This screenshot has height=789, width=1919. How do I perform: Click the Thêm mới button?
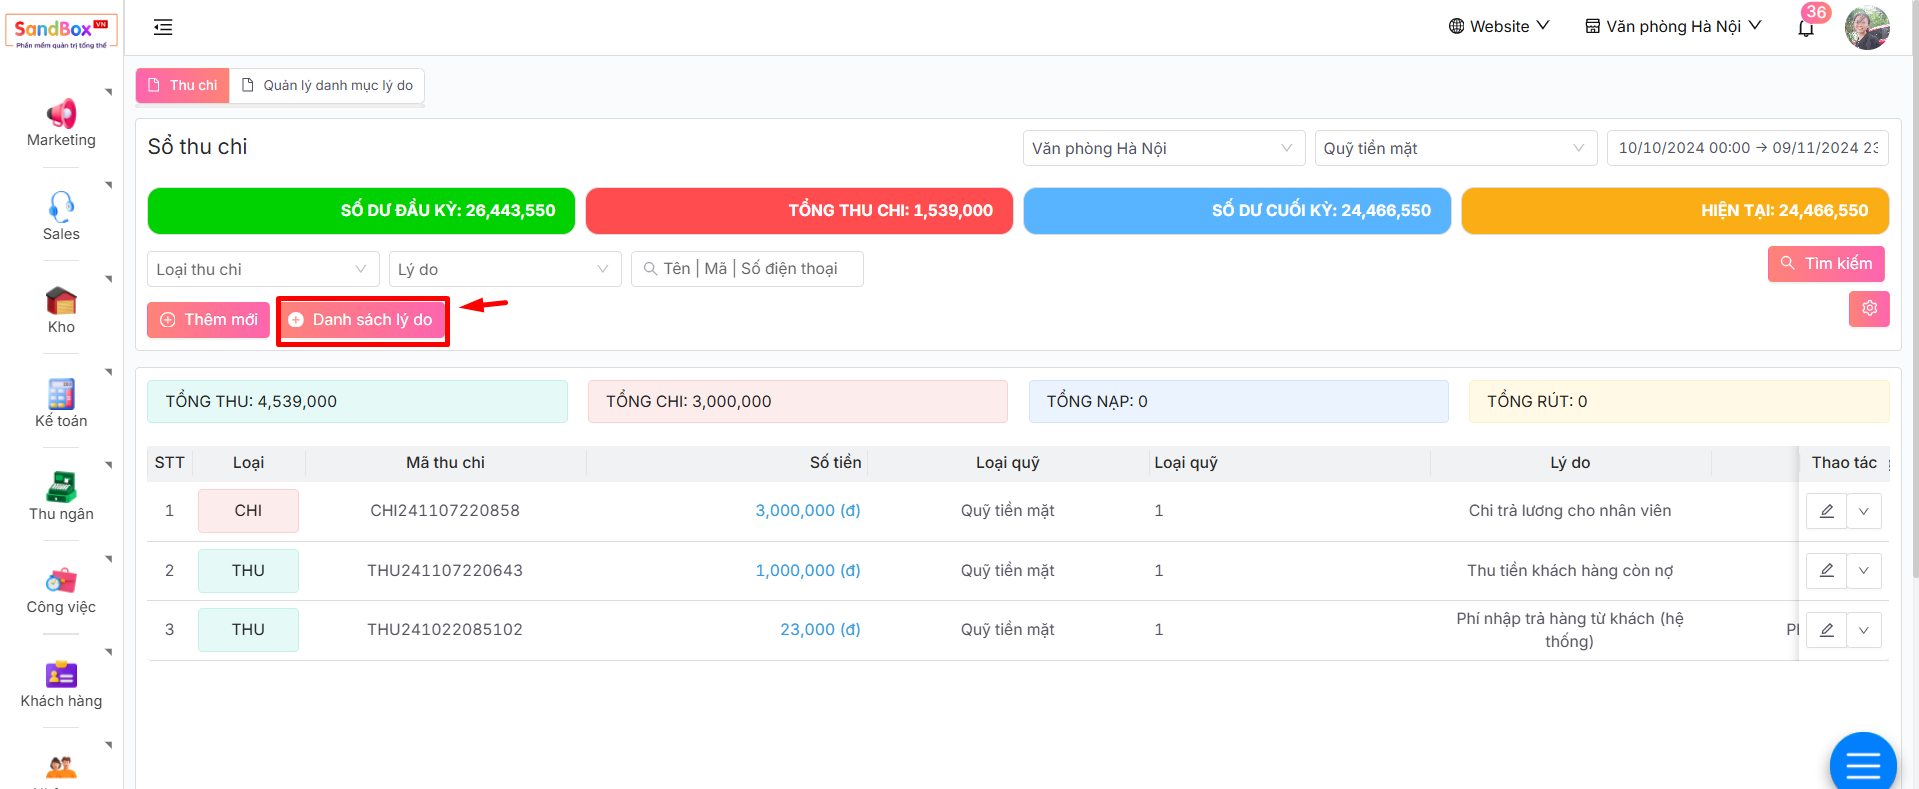coord(209,320)
